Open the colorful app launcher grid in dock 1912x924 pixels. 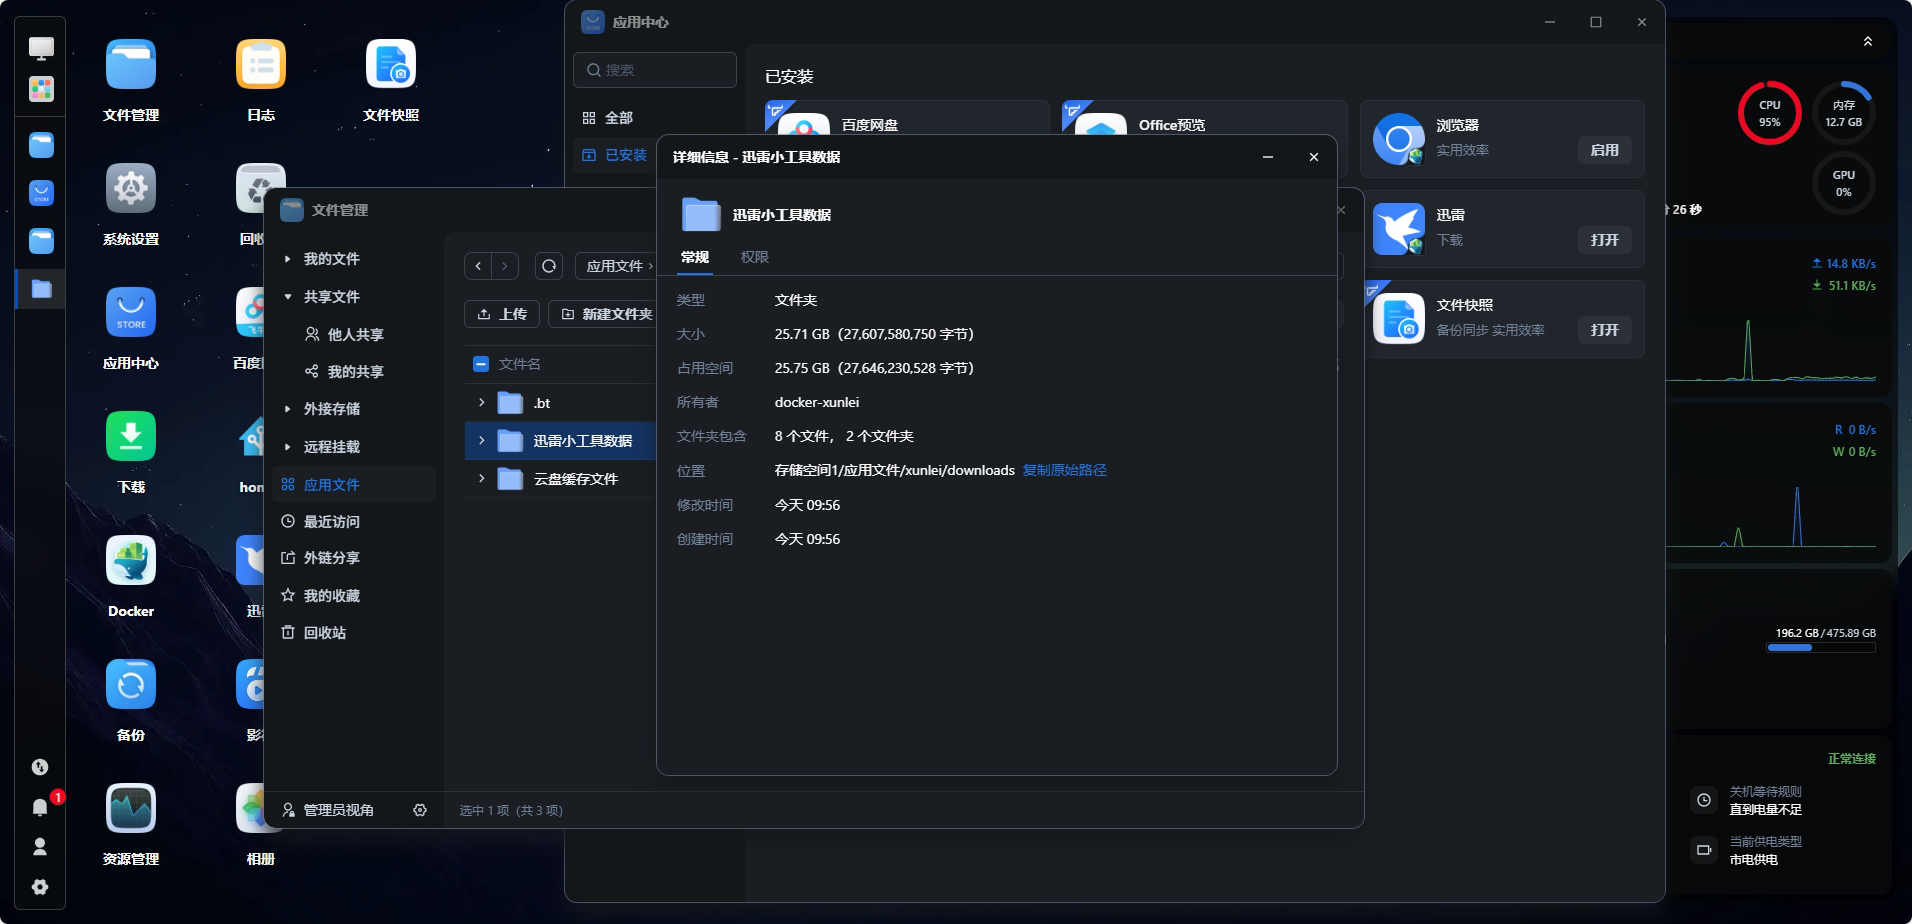tap(41, 89)
